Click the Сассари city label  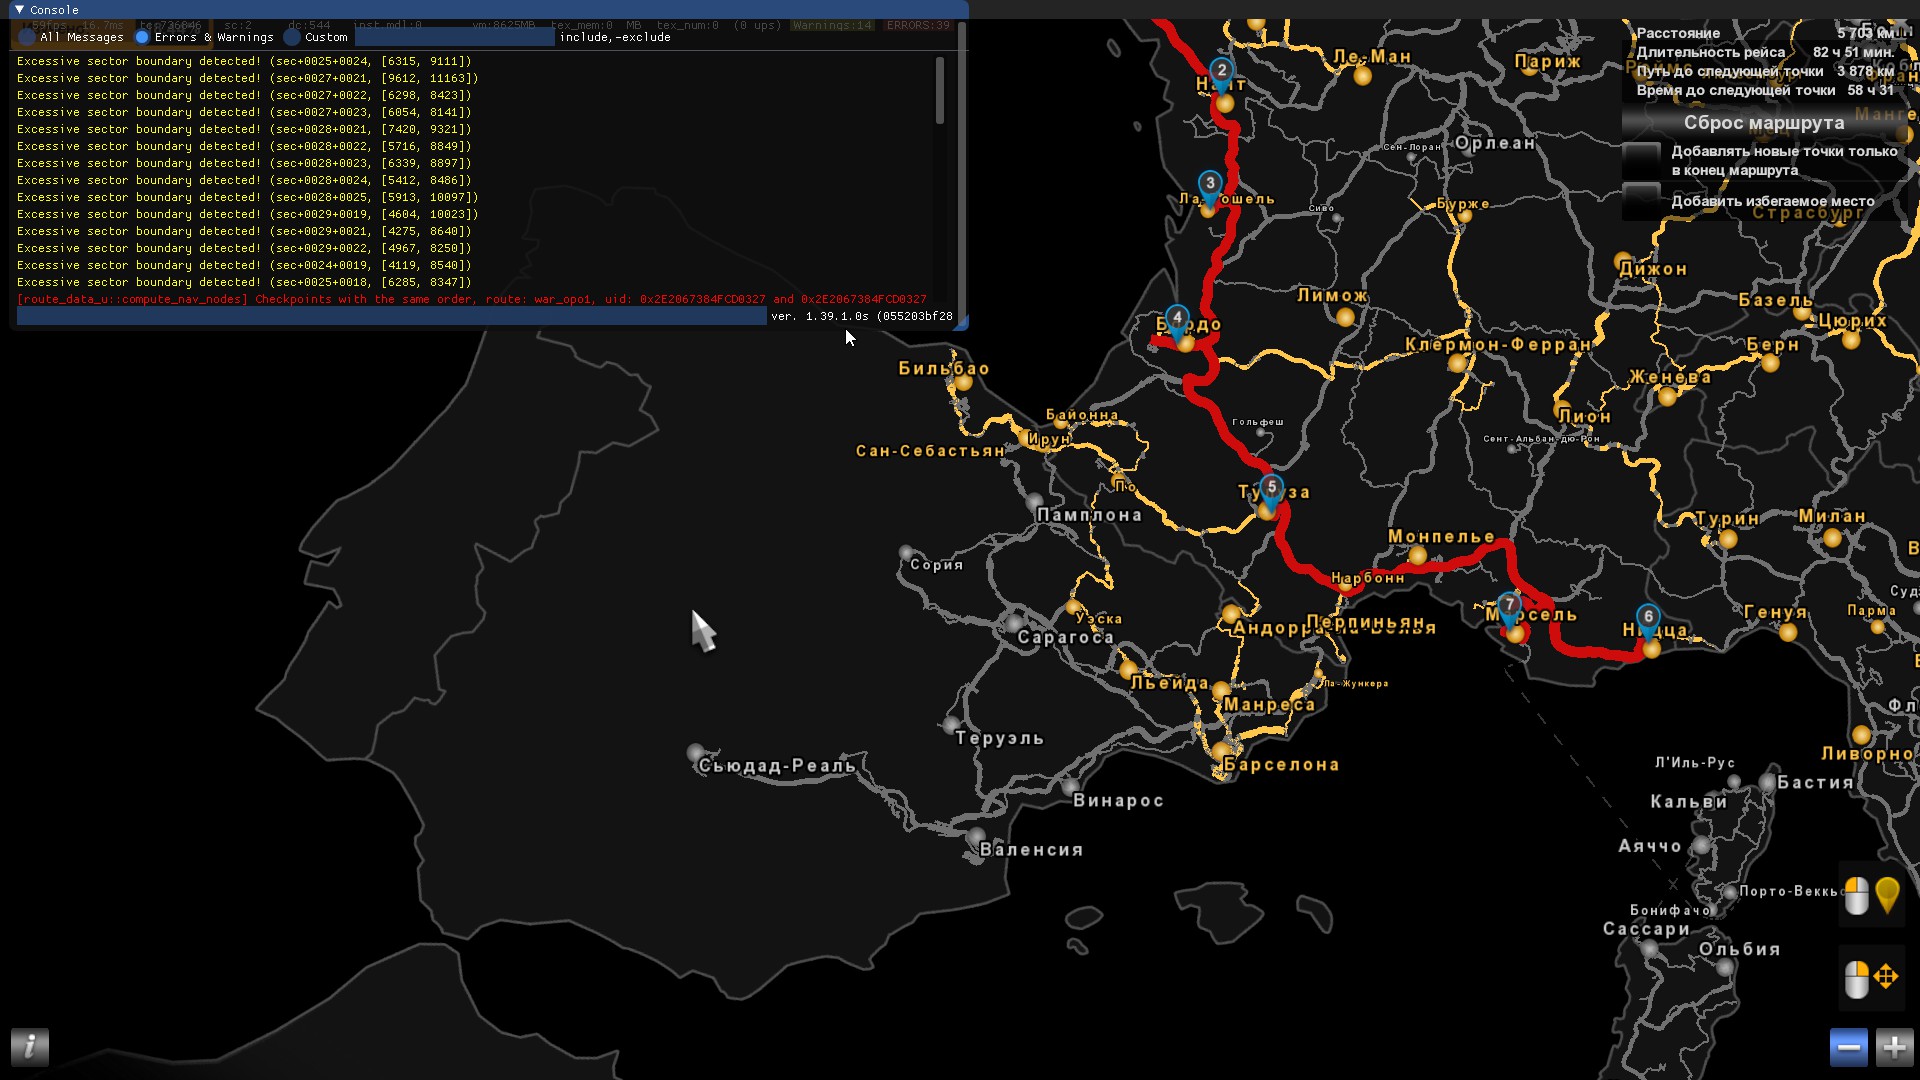[x=1647, y=929]
